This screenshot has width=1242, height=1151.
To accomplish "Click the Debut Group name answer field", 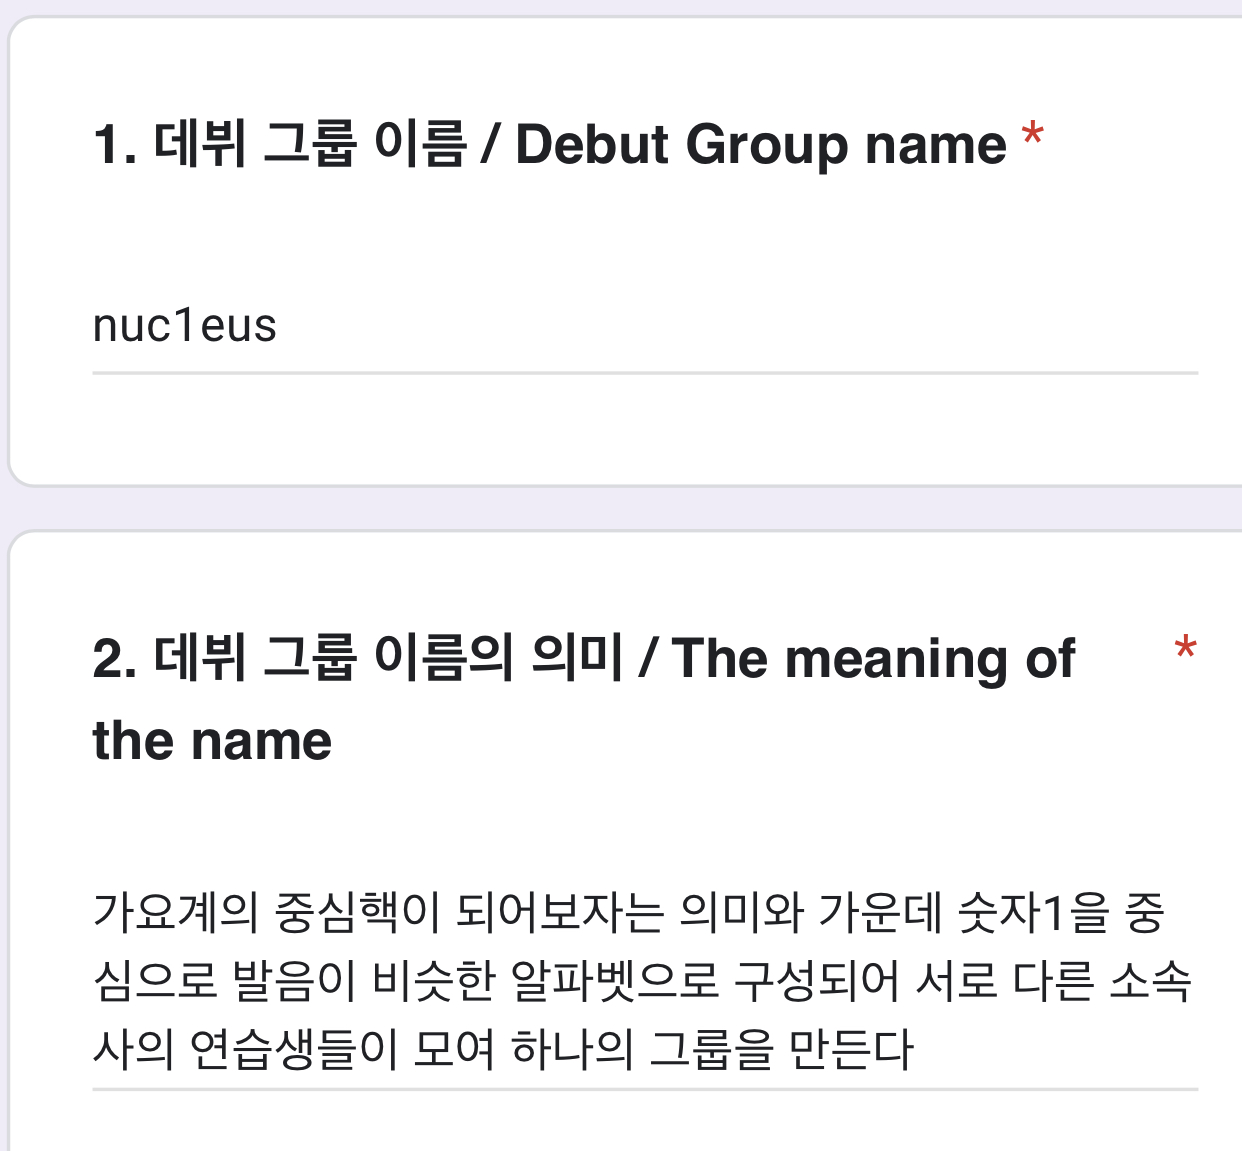I will point(645,326).
